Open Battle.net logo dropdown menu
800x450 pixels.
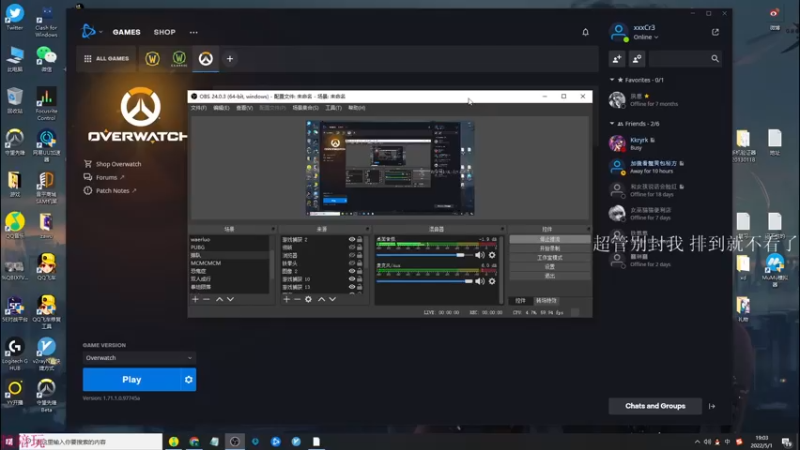pyautogui.click(x=92, y=32)
